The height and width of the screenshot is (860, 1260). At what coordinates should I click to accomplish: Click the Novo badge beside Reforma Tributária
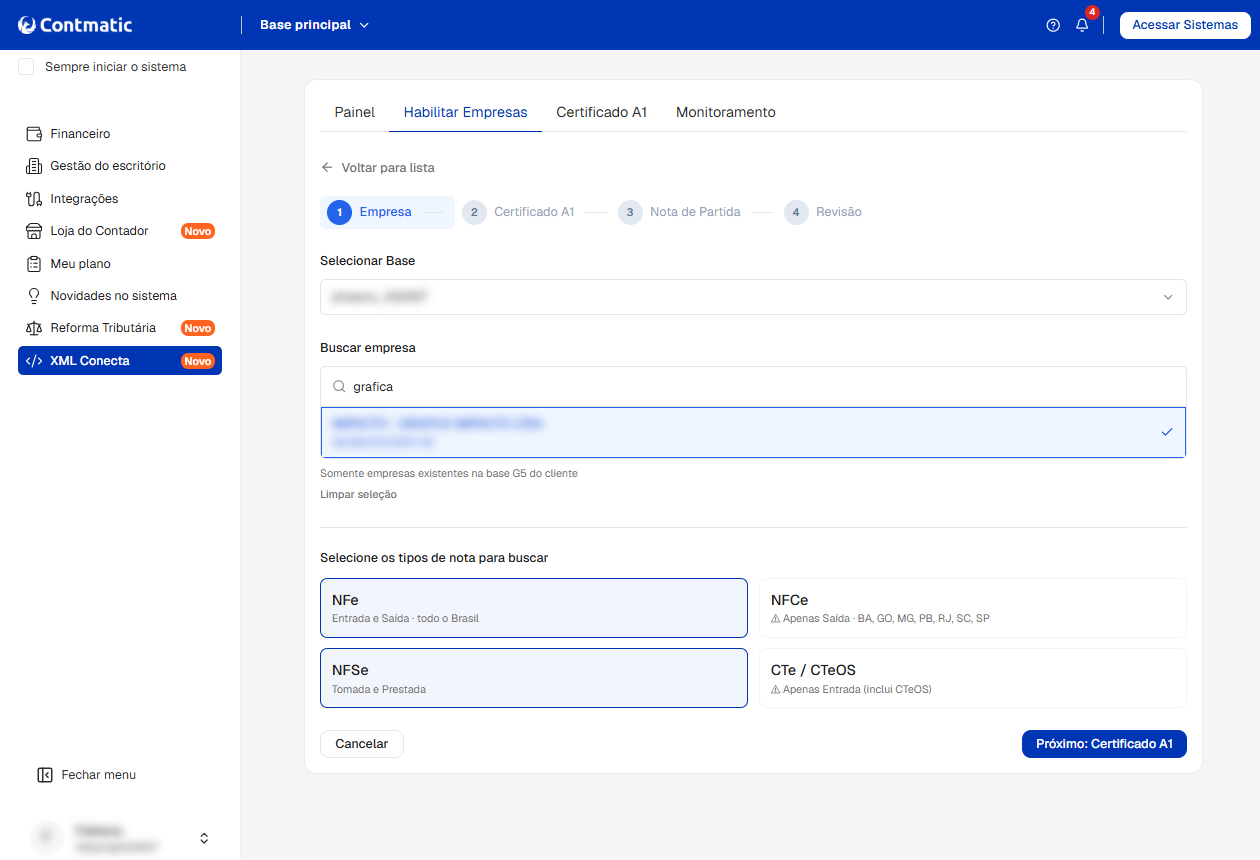[198, 328]
